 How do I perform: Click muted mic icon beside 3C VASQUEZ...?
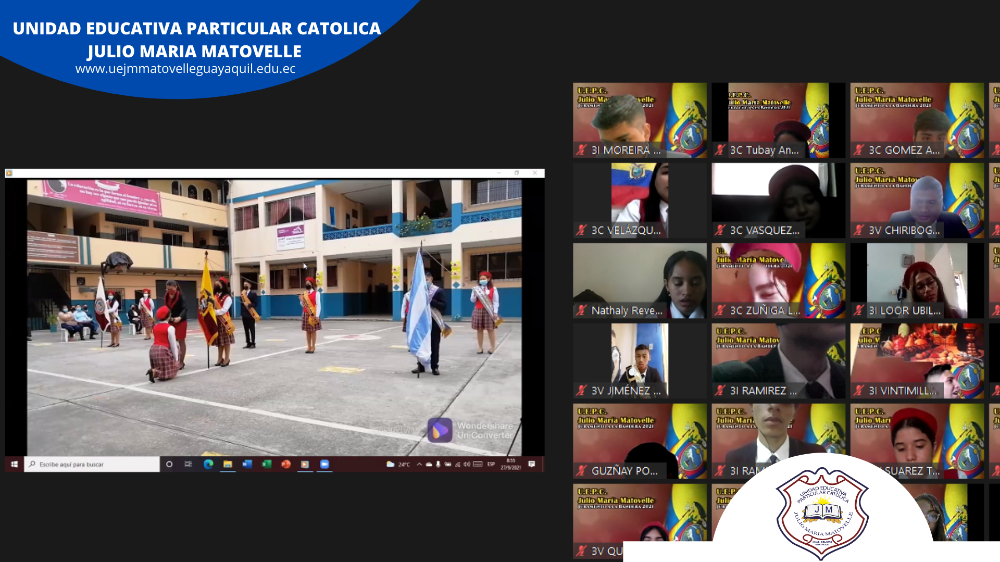click(x=720, y=230)
